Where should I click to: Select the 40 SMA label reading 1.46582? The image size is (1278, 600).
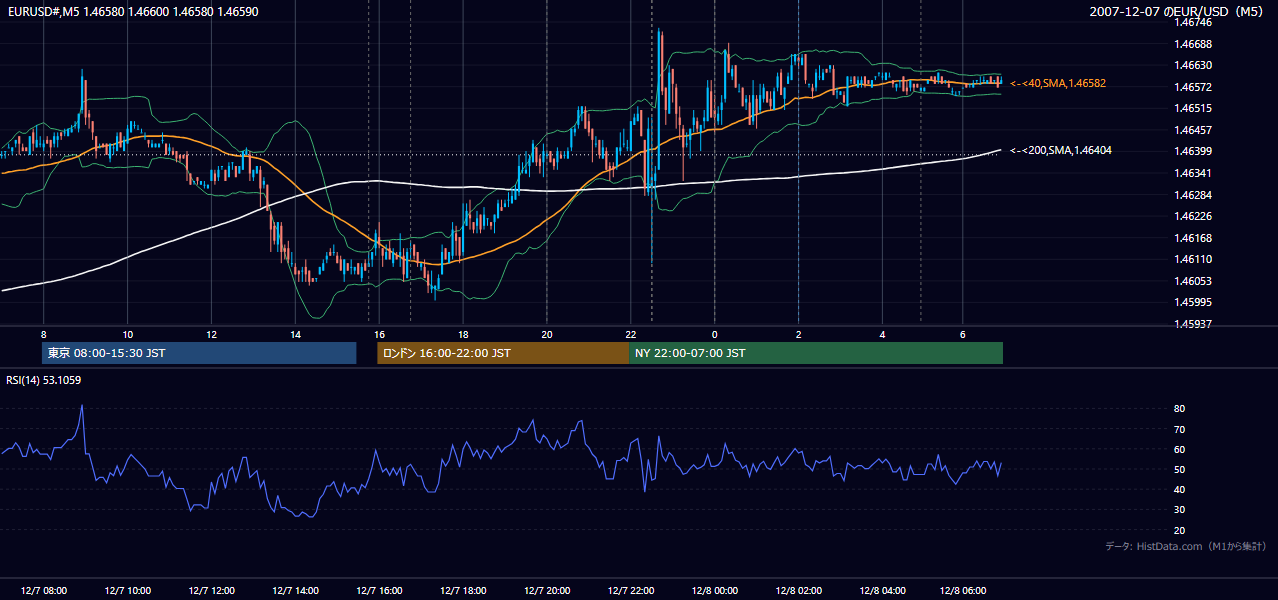pyautogui.click(x=1058, y=84)
